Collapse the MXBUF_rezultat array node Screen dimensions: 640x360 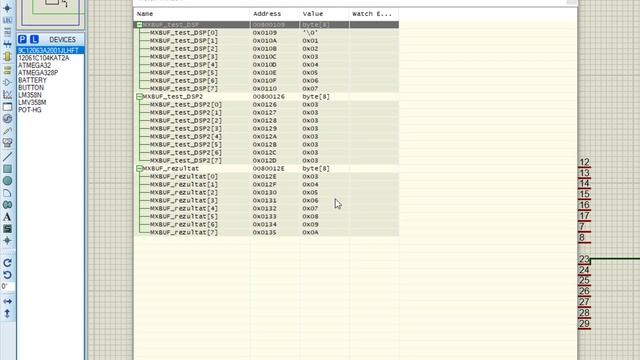tap(139, 169)
